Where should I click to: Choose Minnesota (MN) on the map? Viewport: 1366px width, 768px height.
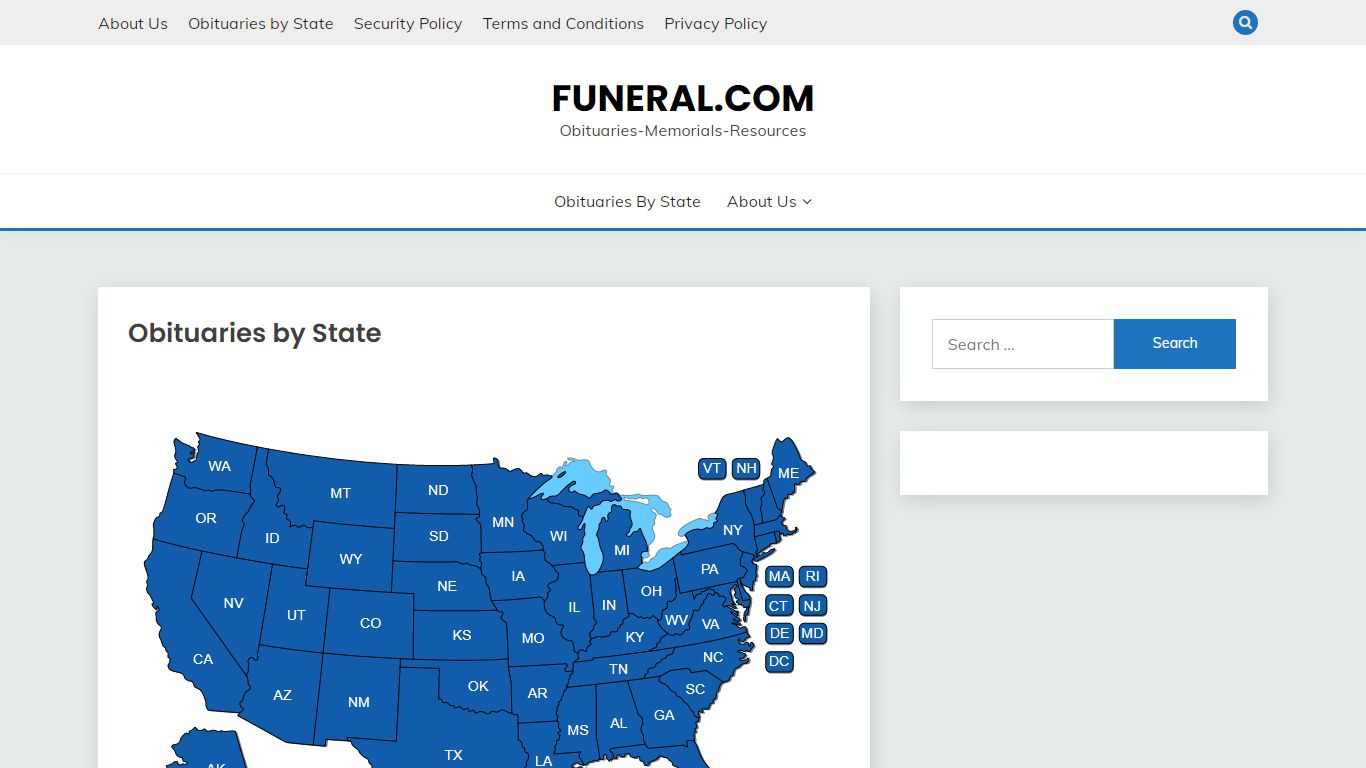(503, 522)
